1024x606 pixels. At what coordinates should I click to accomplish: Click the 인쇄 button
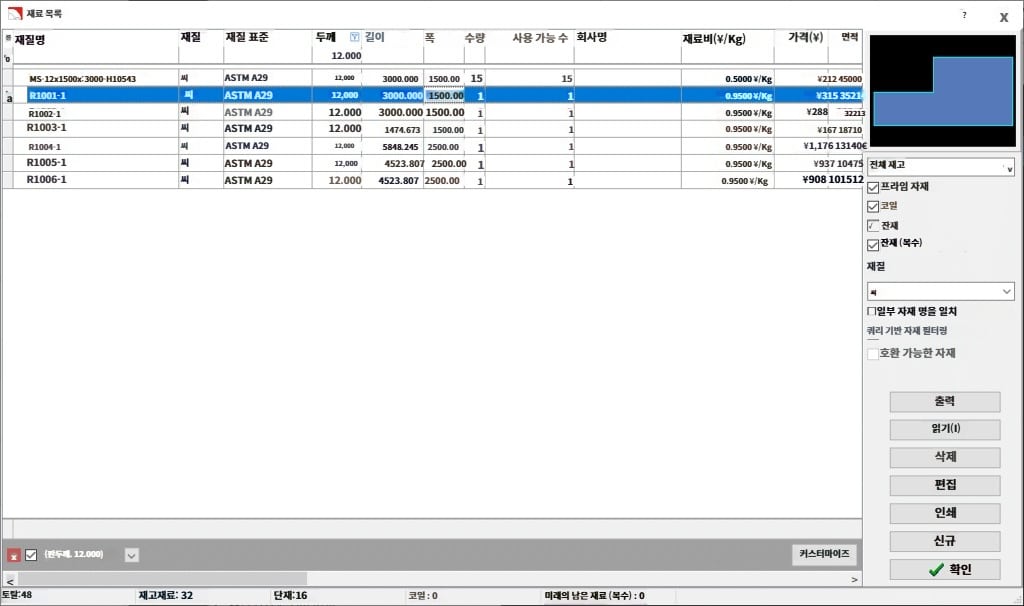pos(944,513)
